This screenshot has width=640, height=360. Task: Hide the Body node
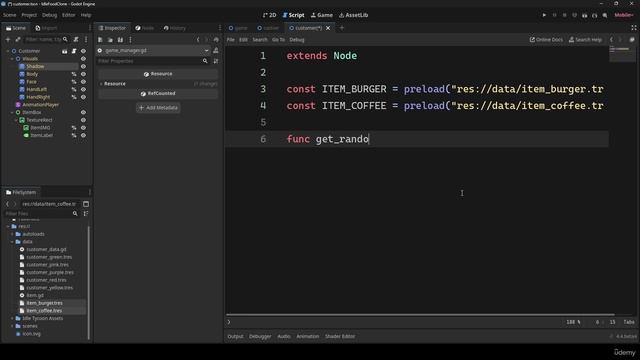point(83,74)
